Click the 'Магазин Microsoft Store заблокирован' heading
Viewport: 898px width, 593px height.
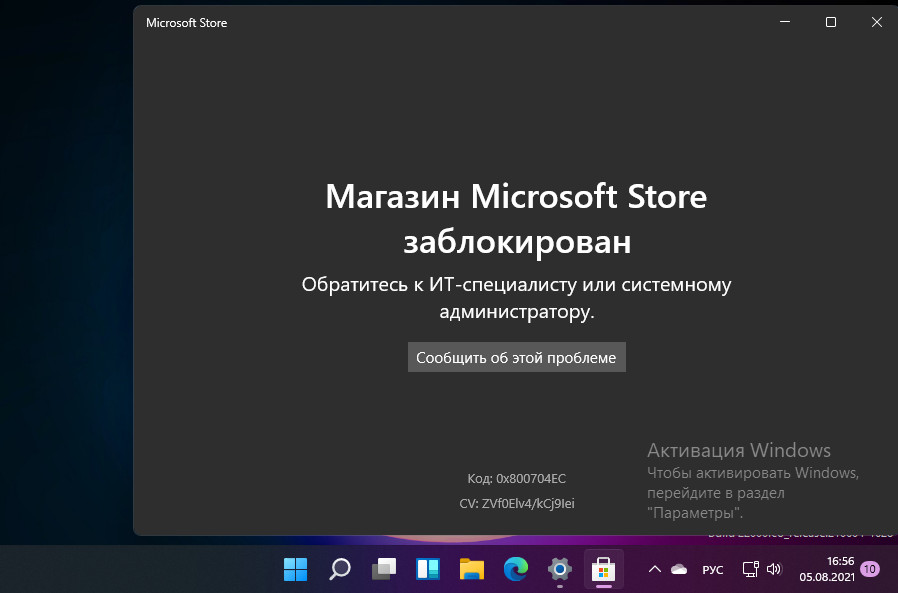click(517, 218)
